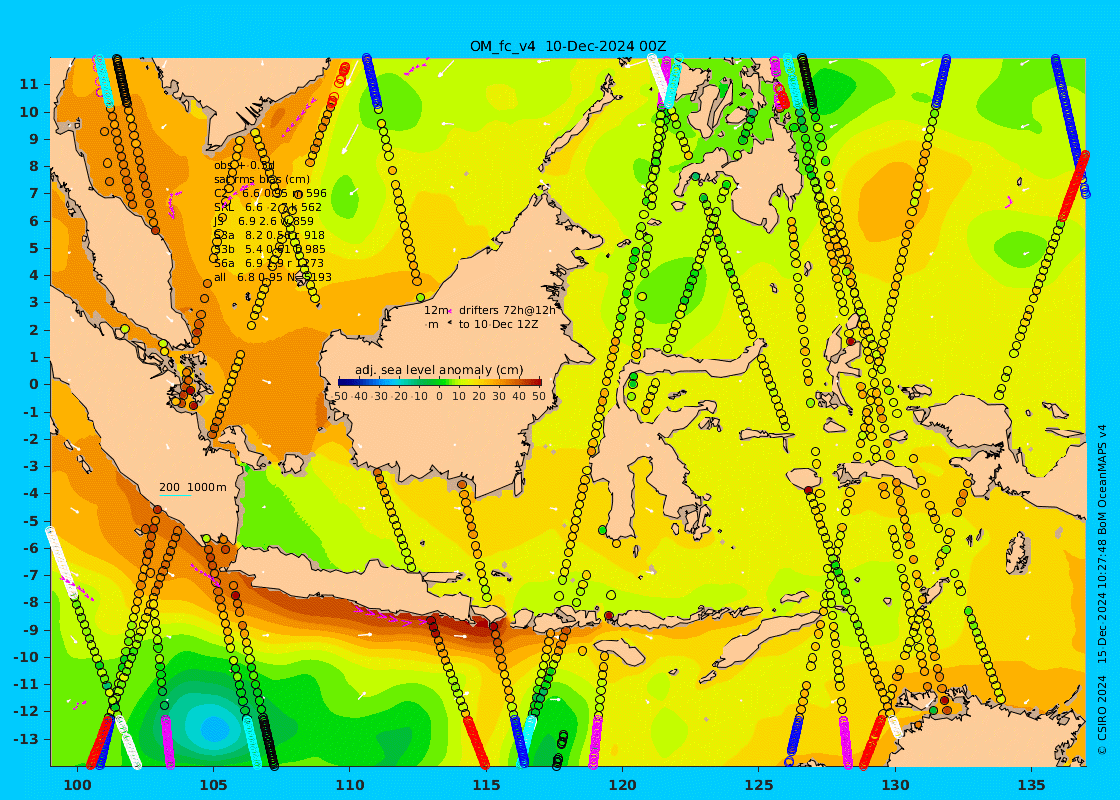Click the latitude axis label "1"
Viewport: 1120px width, 800px height.
coord(33,357)
